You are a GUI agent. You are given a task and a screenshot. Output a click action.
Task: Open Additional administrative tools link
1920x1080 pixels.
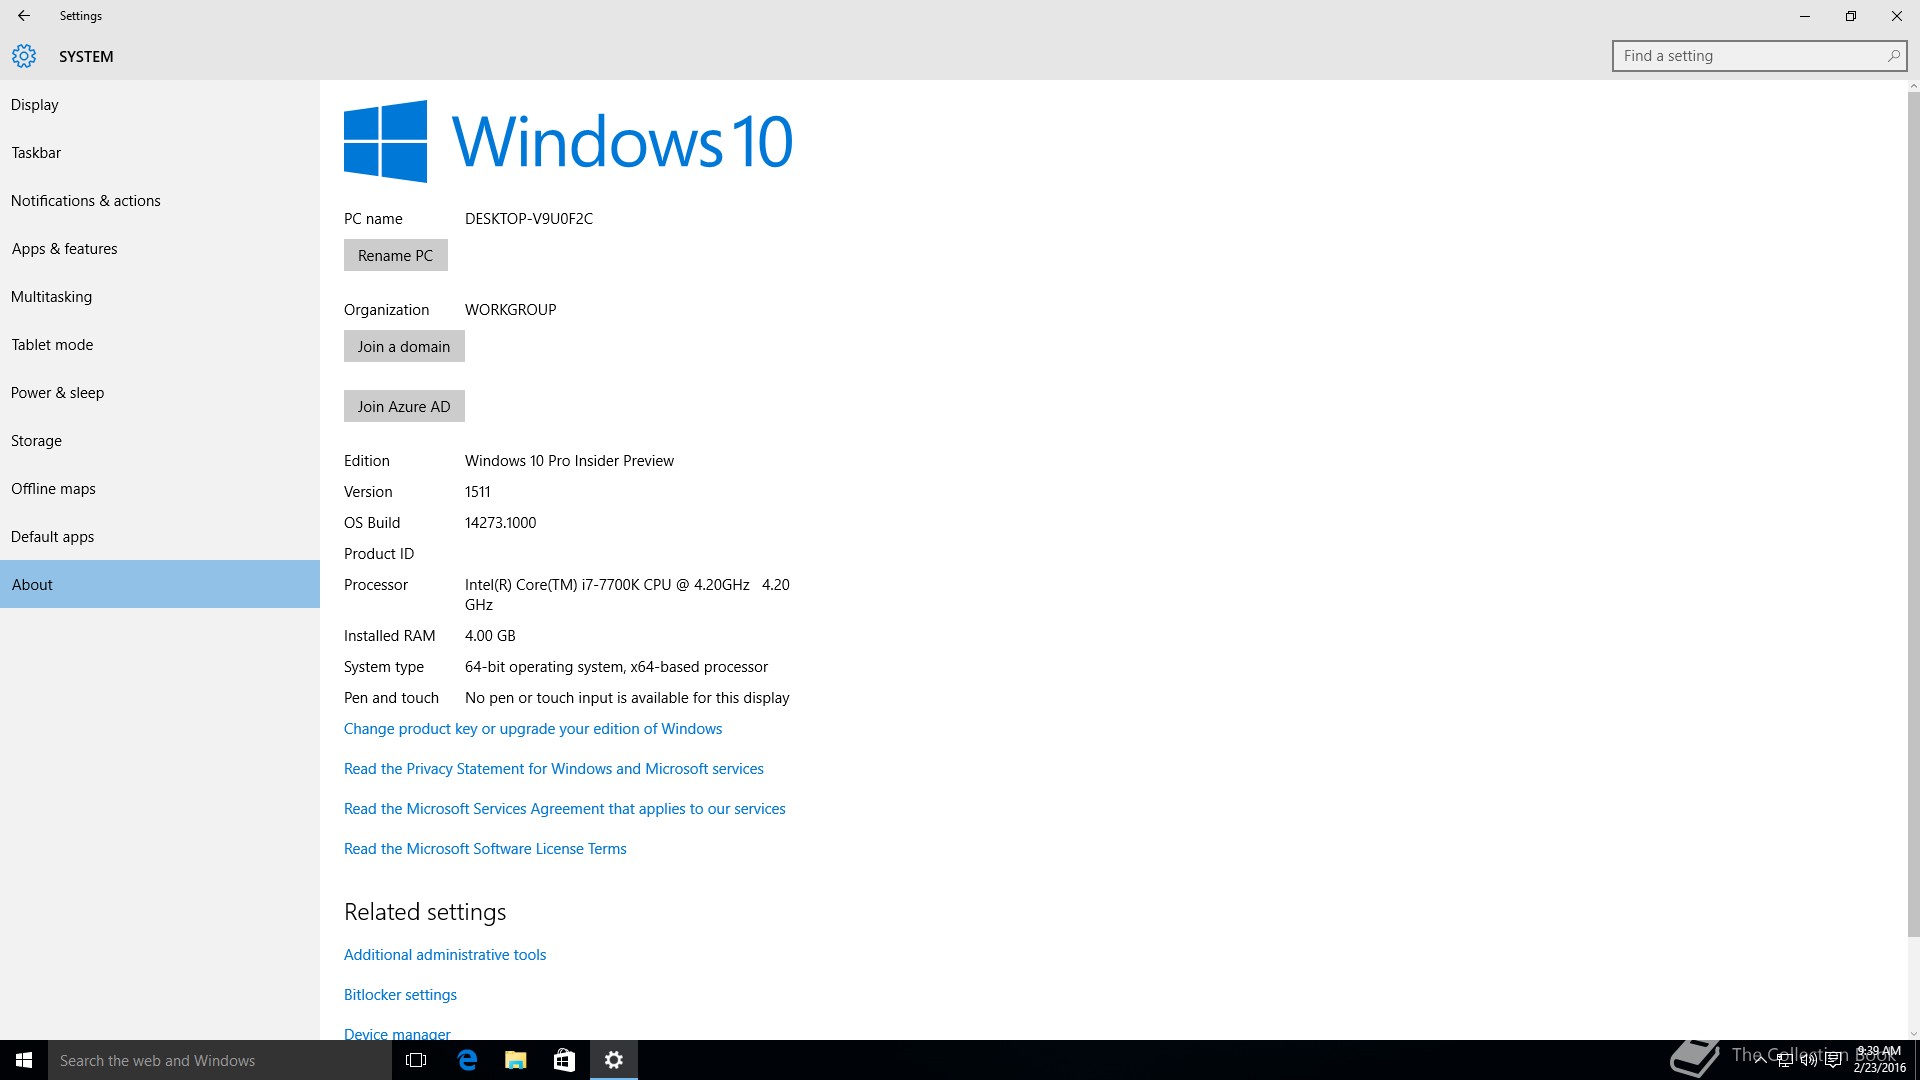tap(445, 955)
